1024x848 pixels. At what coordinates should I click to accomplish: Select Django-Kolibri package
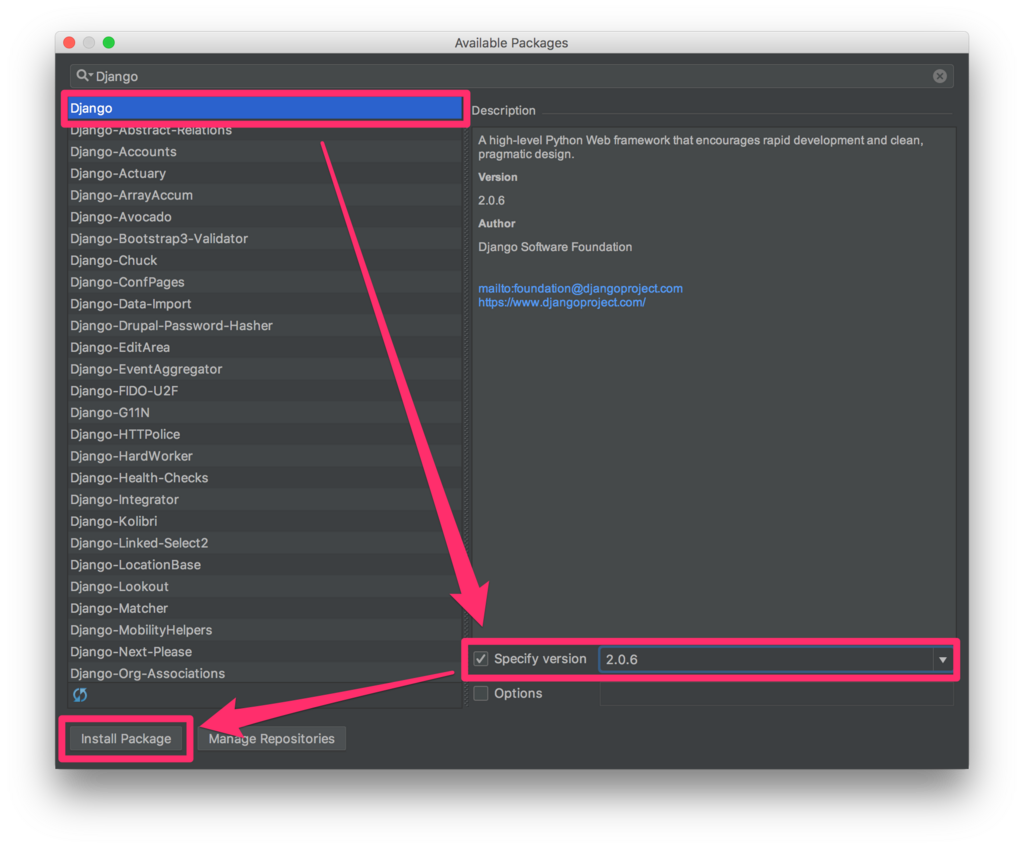click(x=264, y=521)
